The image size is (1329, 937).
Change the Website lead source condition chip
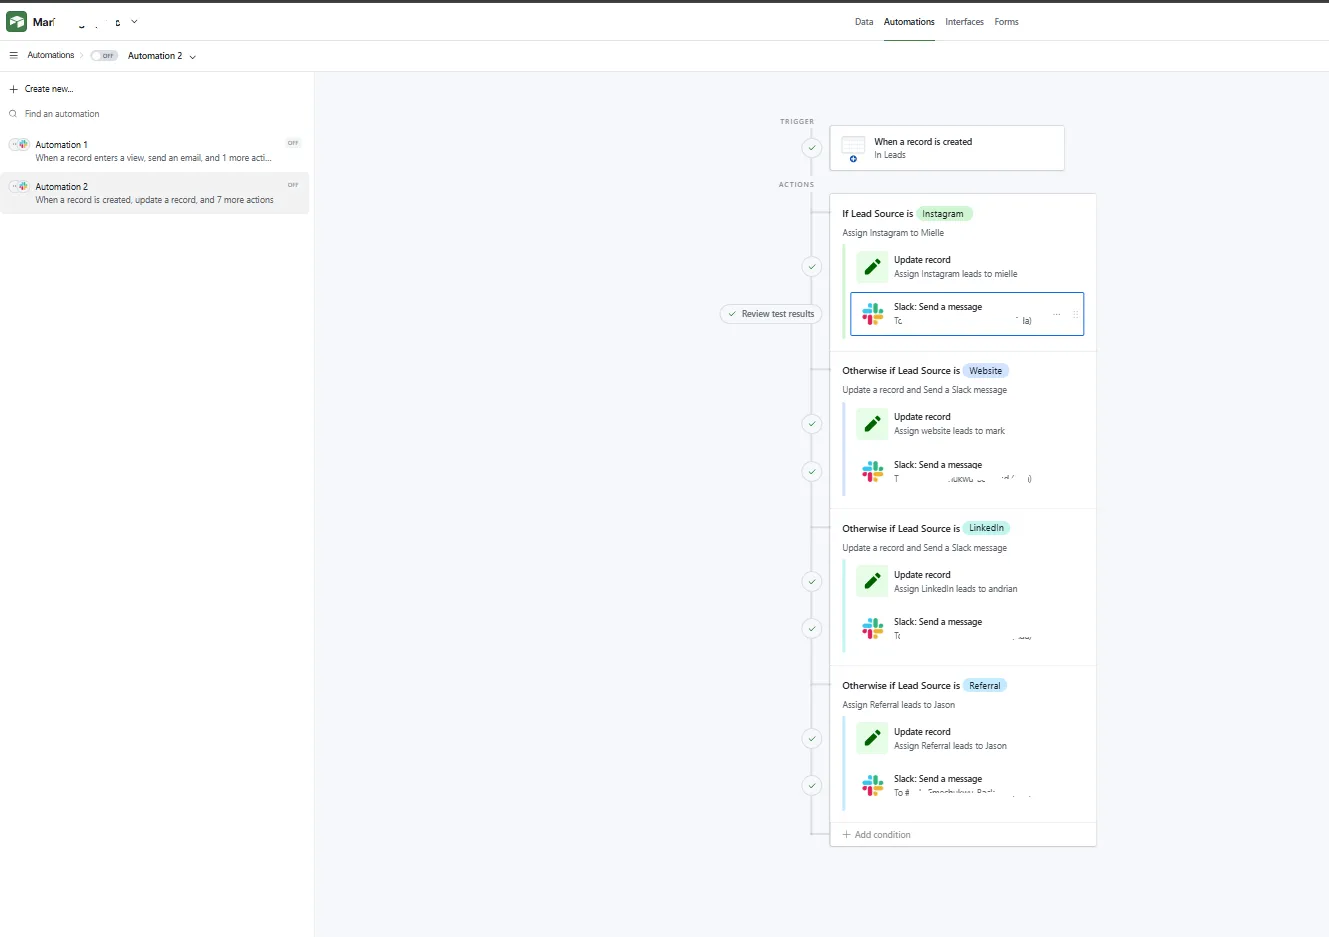985,371
